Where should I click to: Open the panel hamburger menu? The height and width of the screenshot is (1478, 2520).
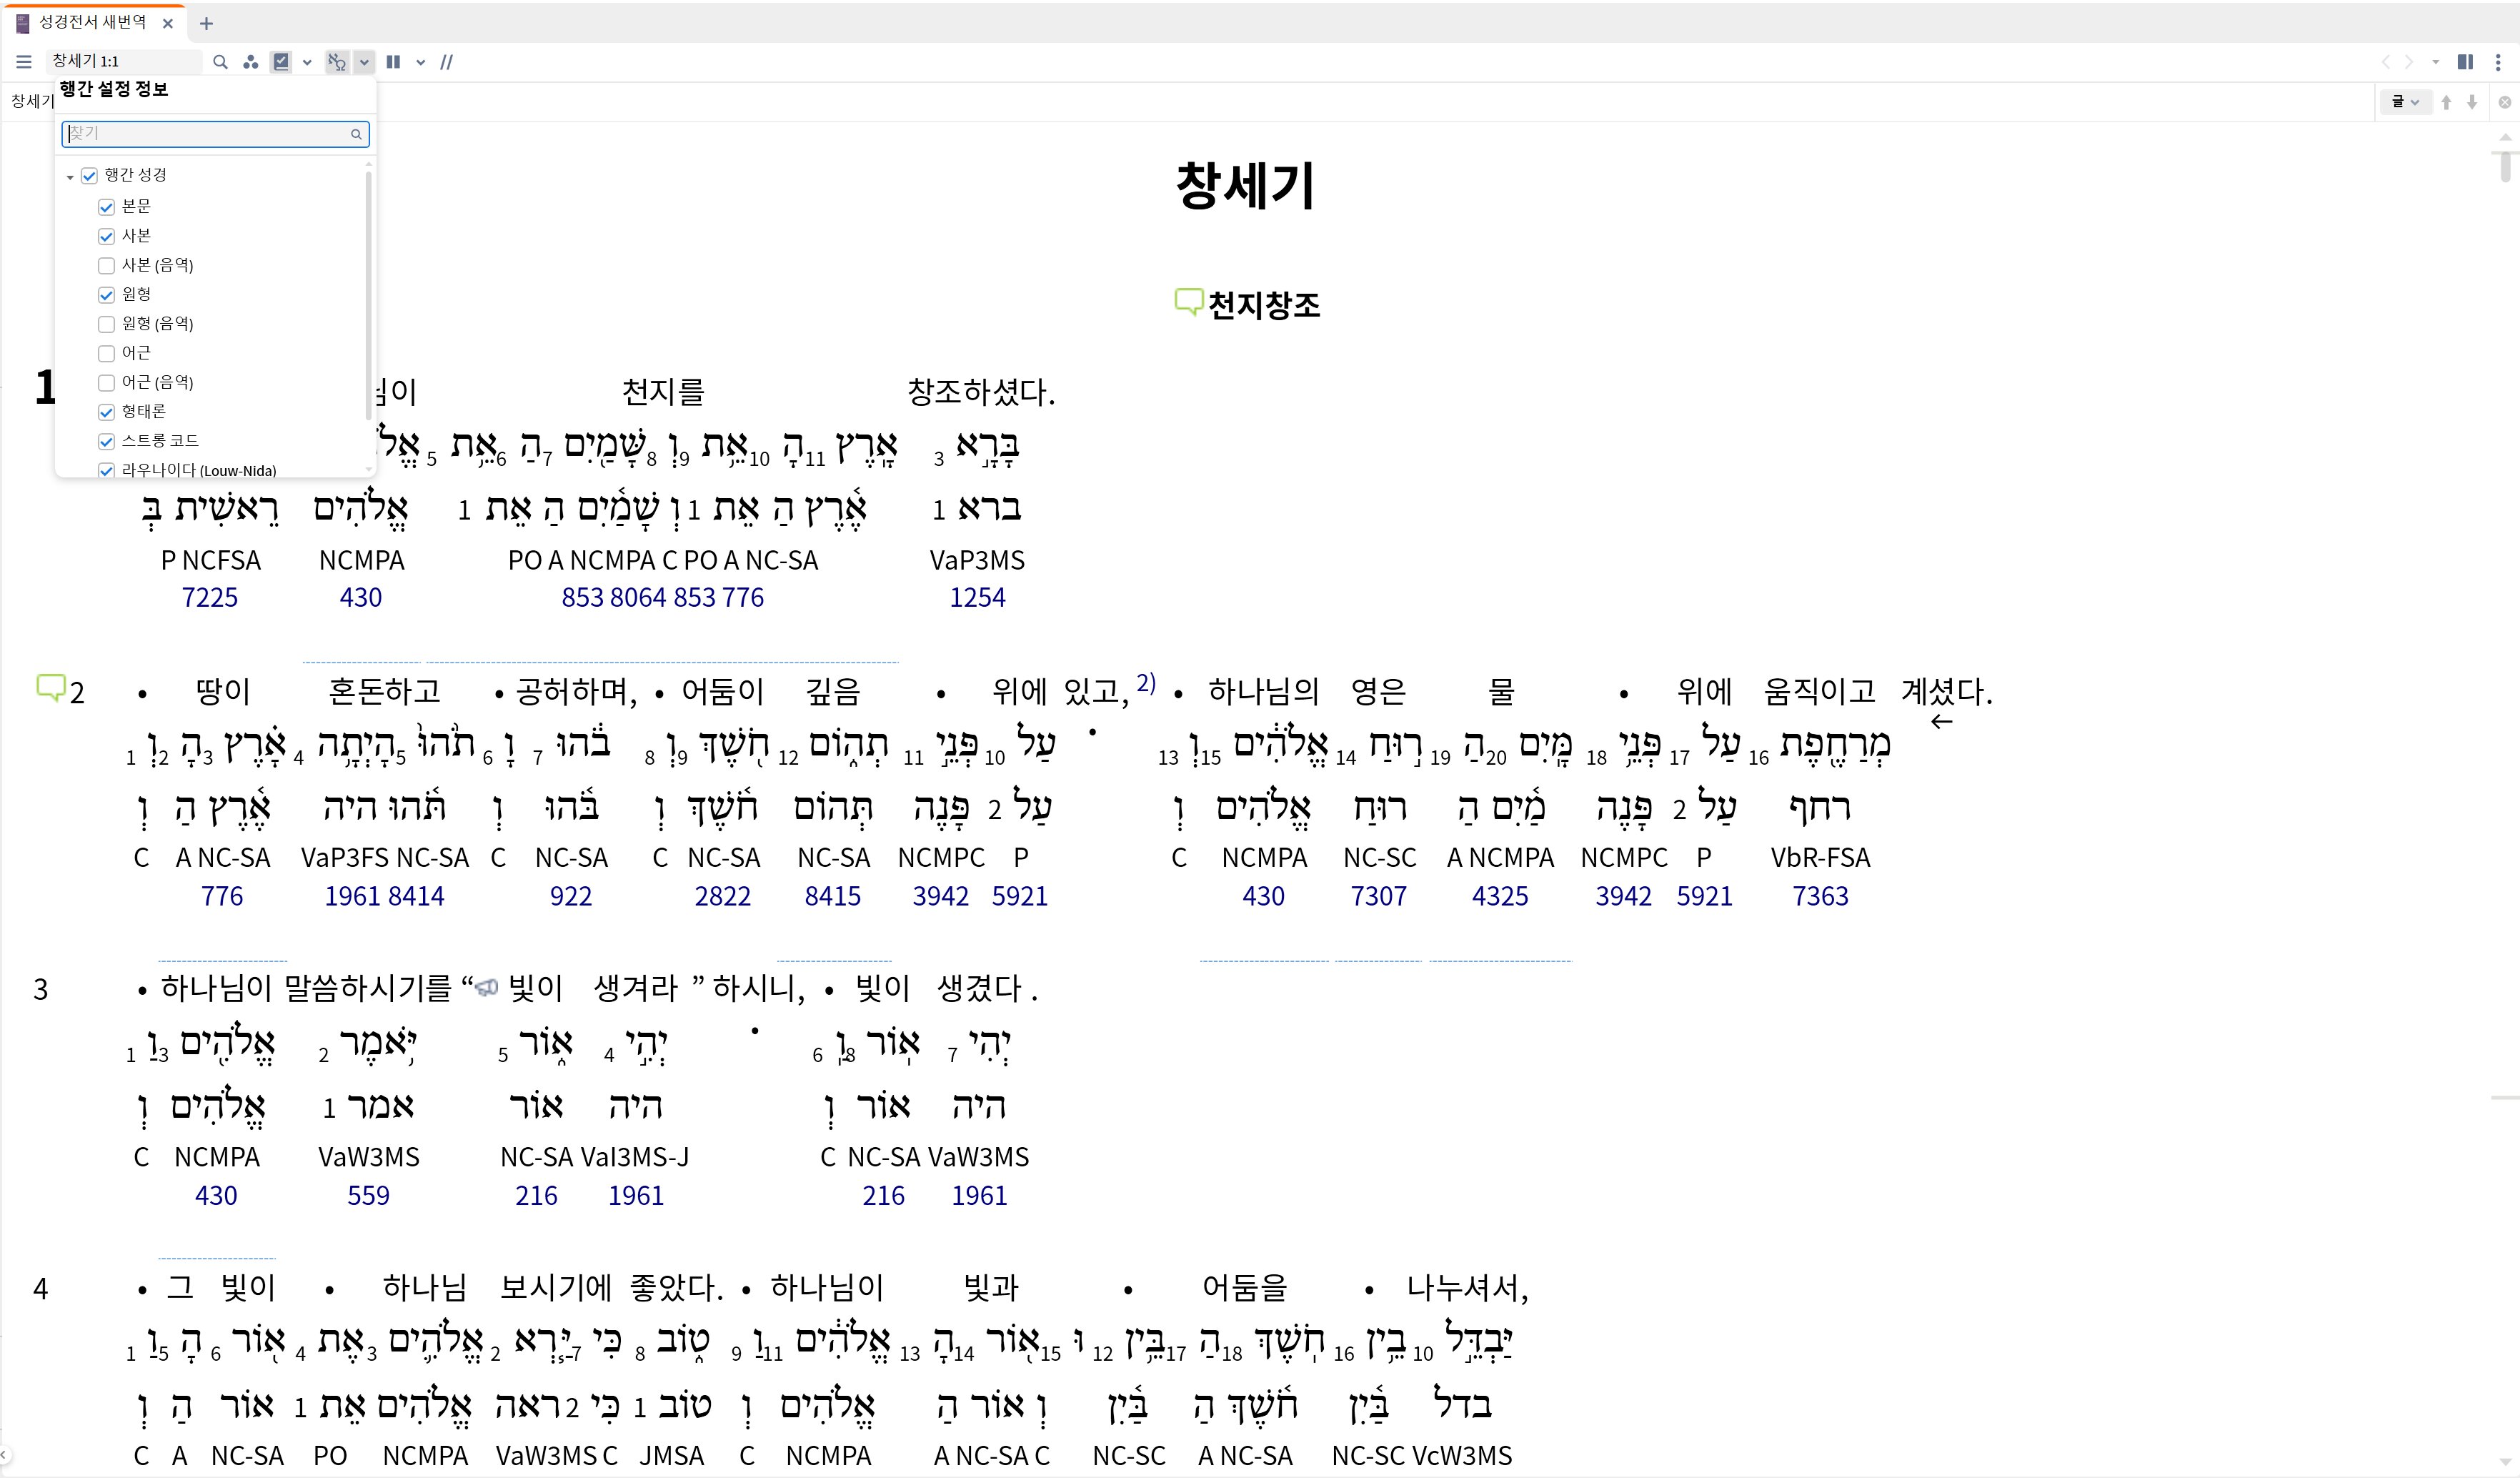(24, 62)
